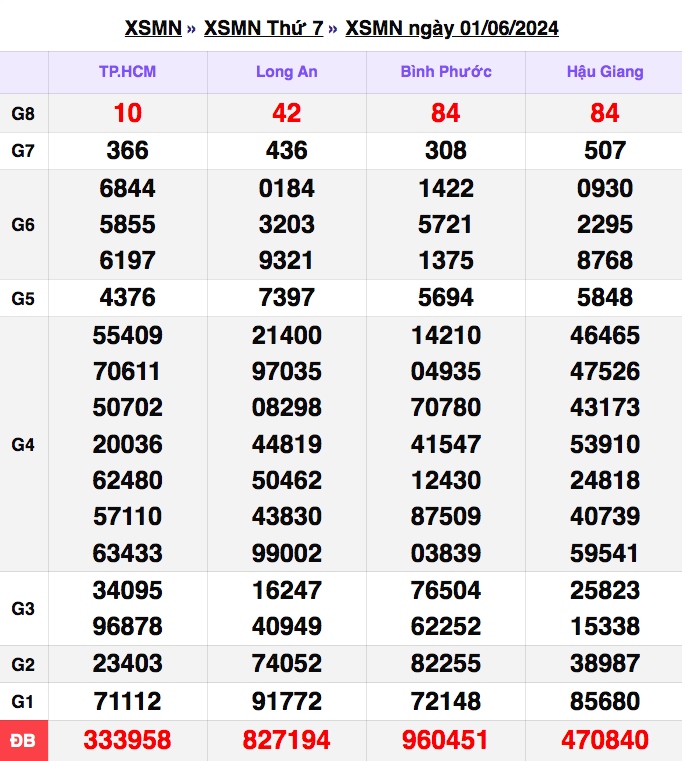Click Bình Phước special prize 960451
The image size is (682, 761).
pos(446,741)
